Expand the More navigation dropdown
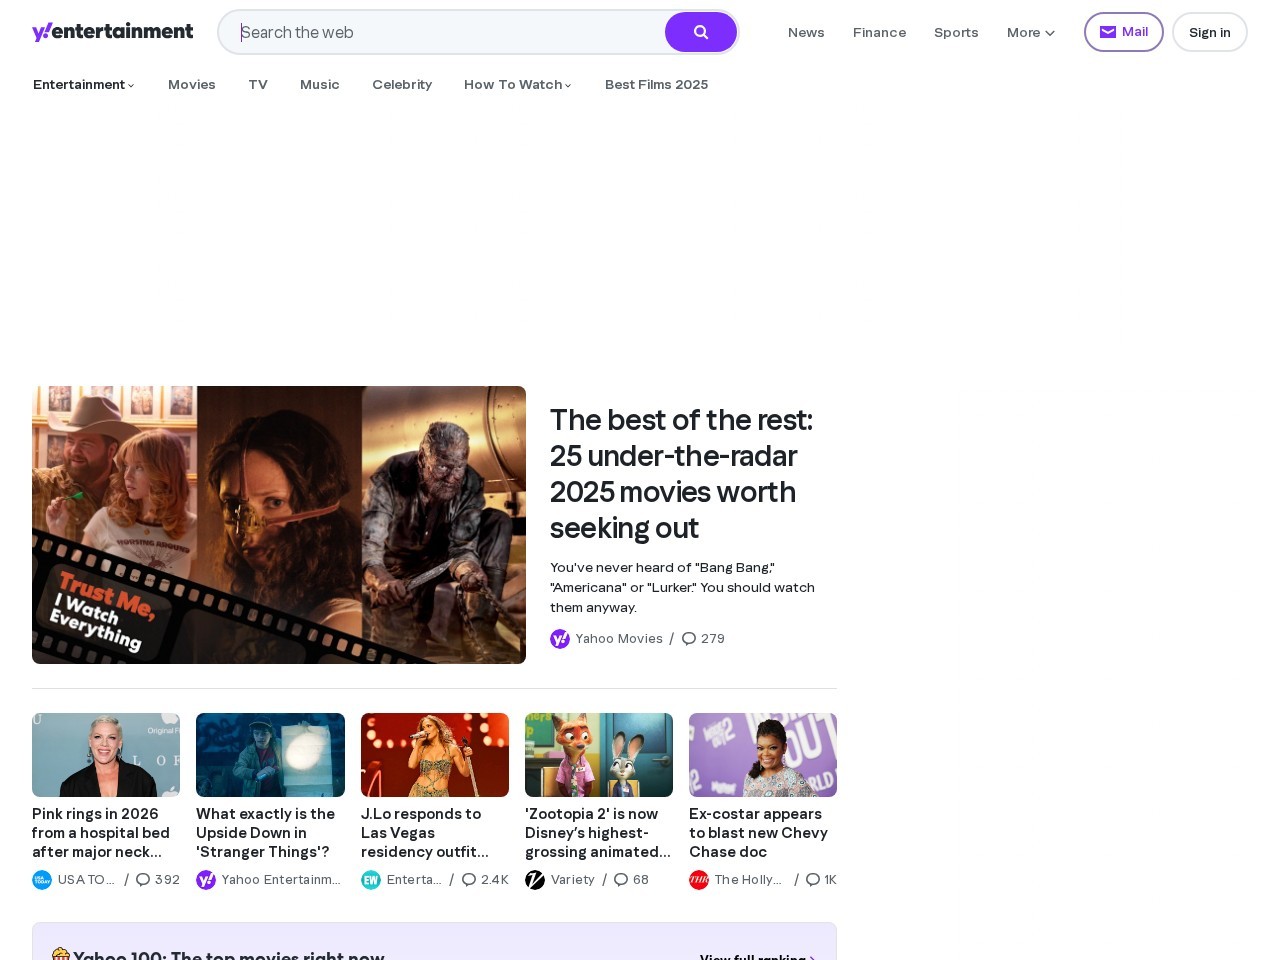 (x=1030, y=32)
